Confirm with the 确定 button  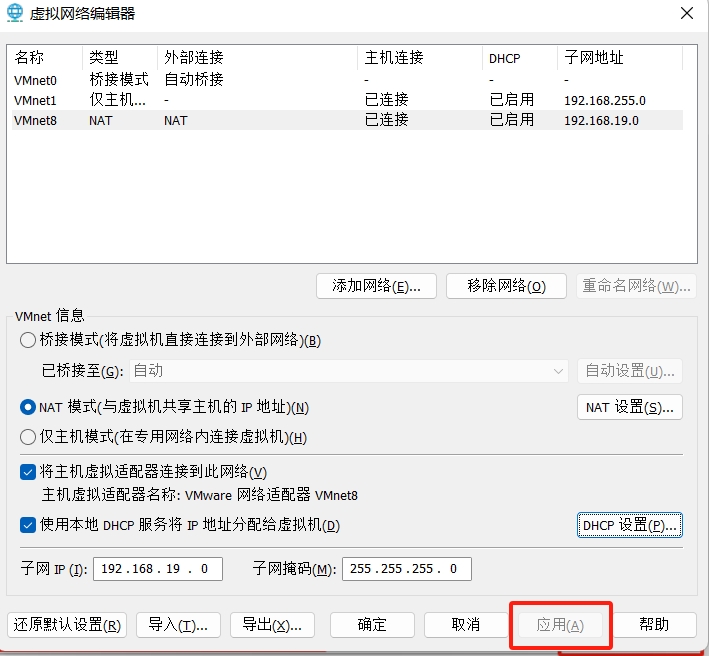click(x=372, y=625)
